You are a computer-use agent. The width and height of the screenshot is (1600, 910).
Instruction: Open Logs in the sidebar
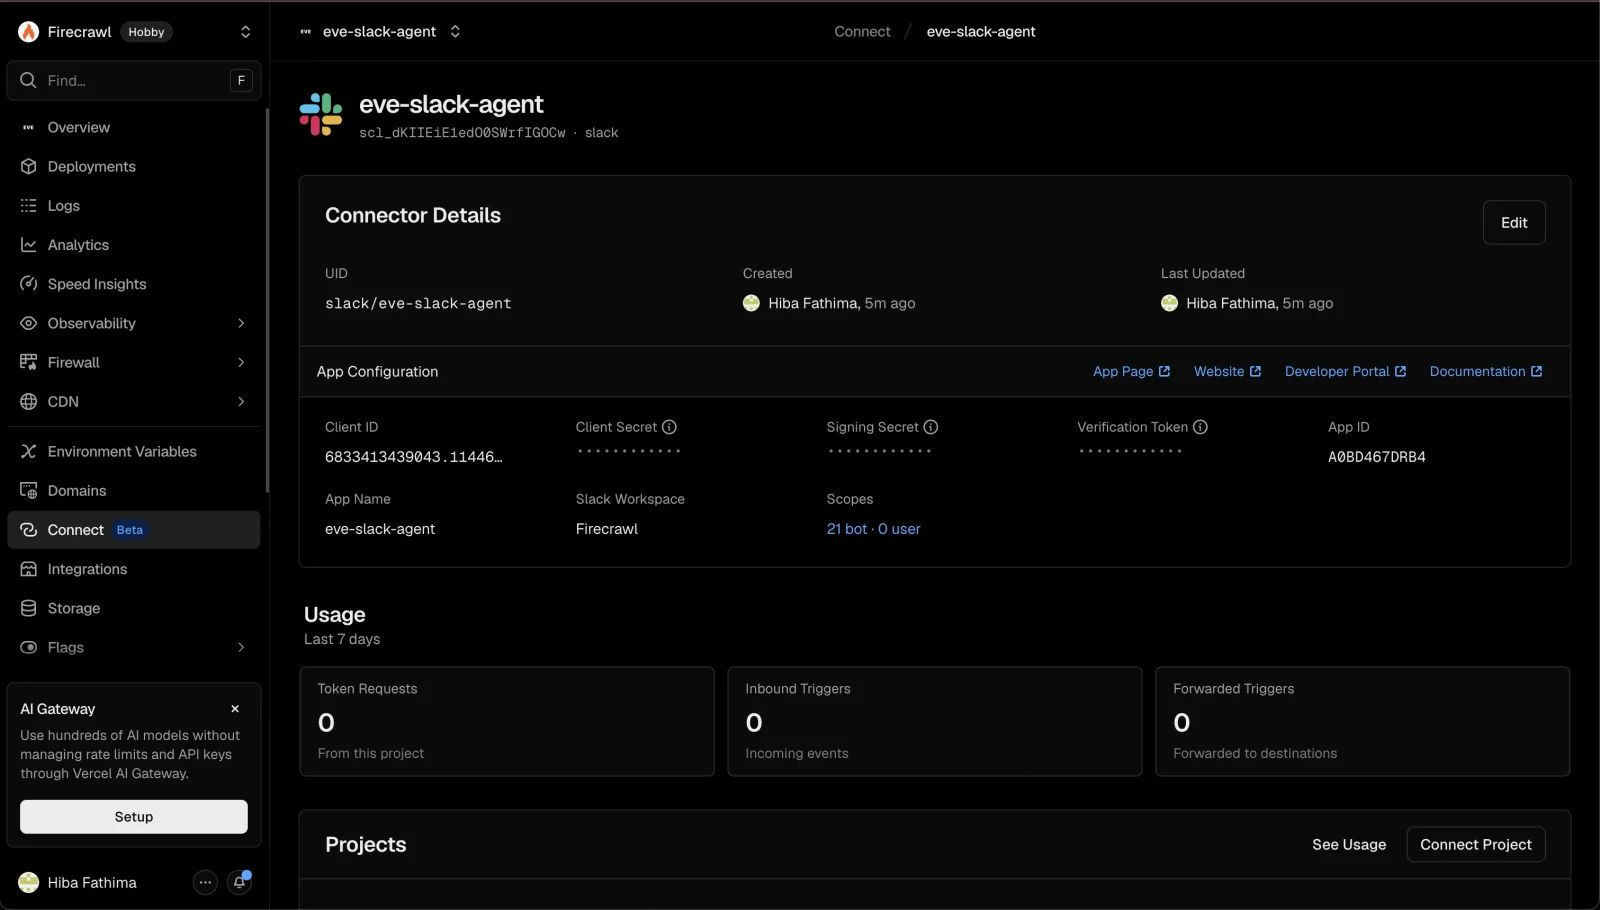134,206
